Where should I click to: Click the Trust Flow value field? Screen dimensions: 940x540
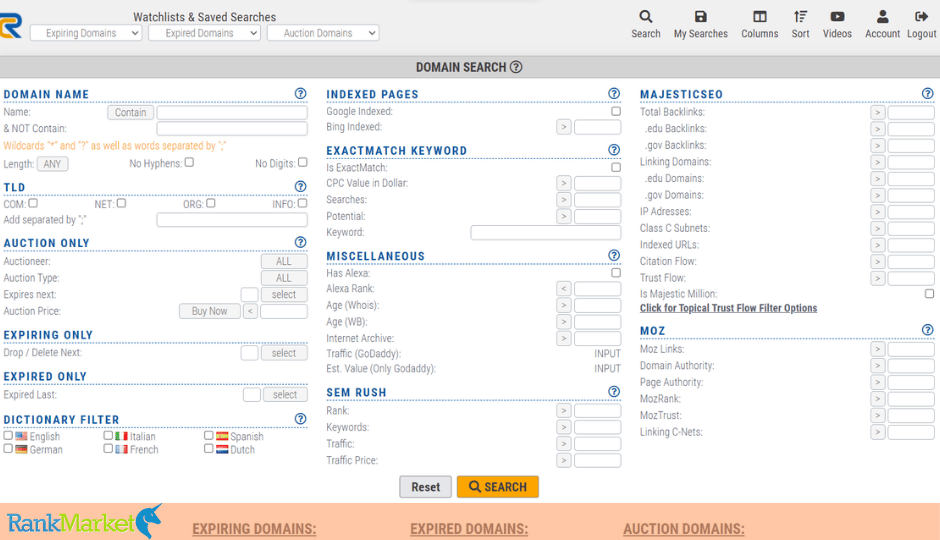pyautogui.click(x=911, y=278)
